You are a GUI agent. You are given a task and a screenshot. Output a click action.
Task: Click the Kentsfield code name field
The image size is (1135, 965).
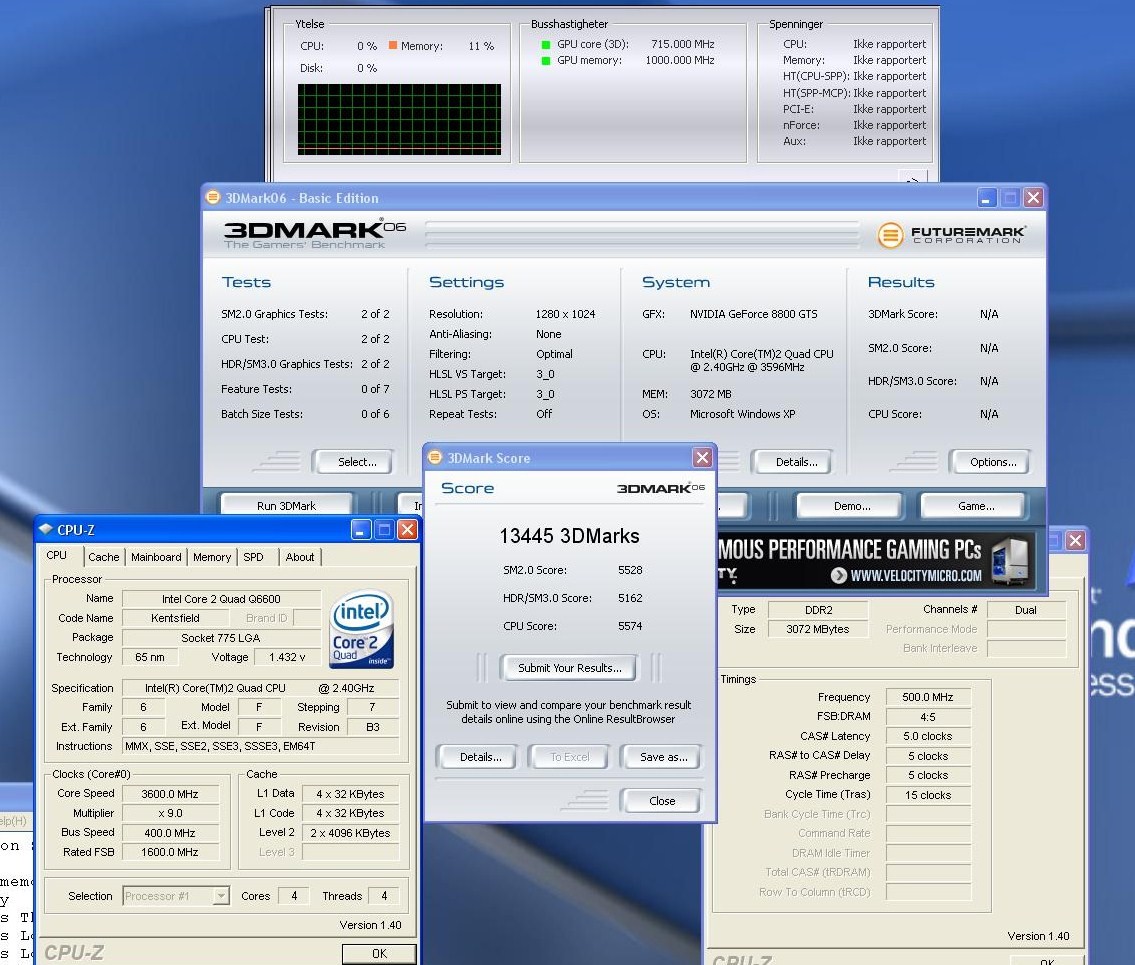175,618
